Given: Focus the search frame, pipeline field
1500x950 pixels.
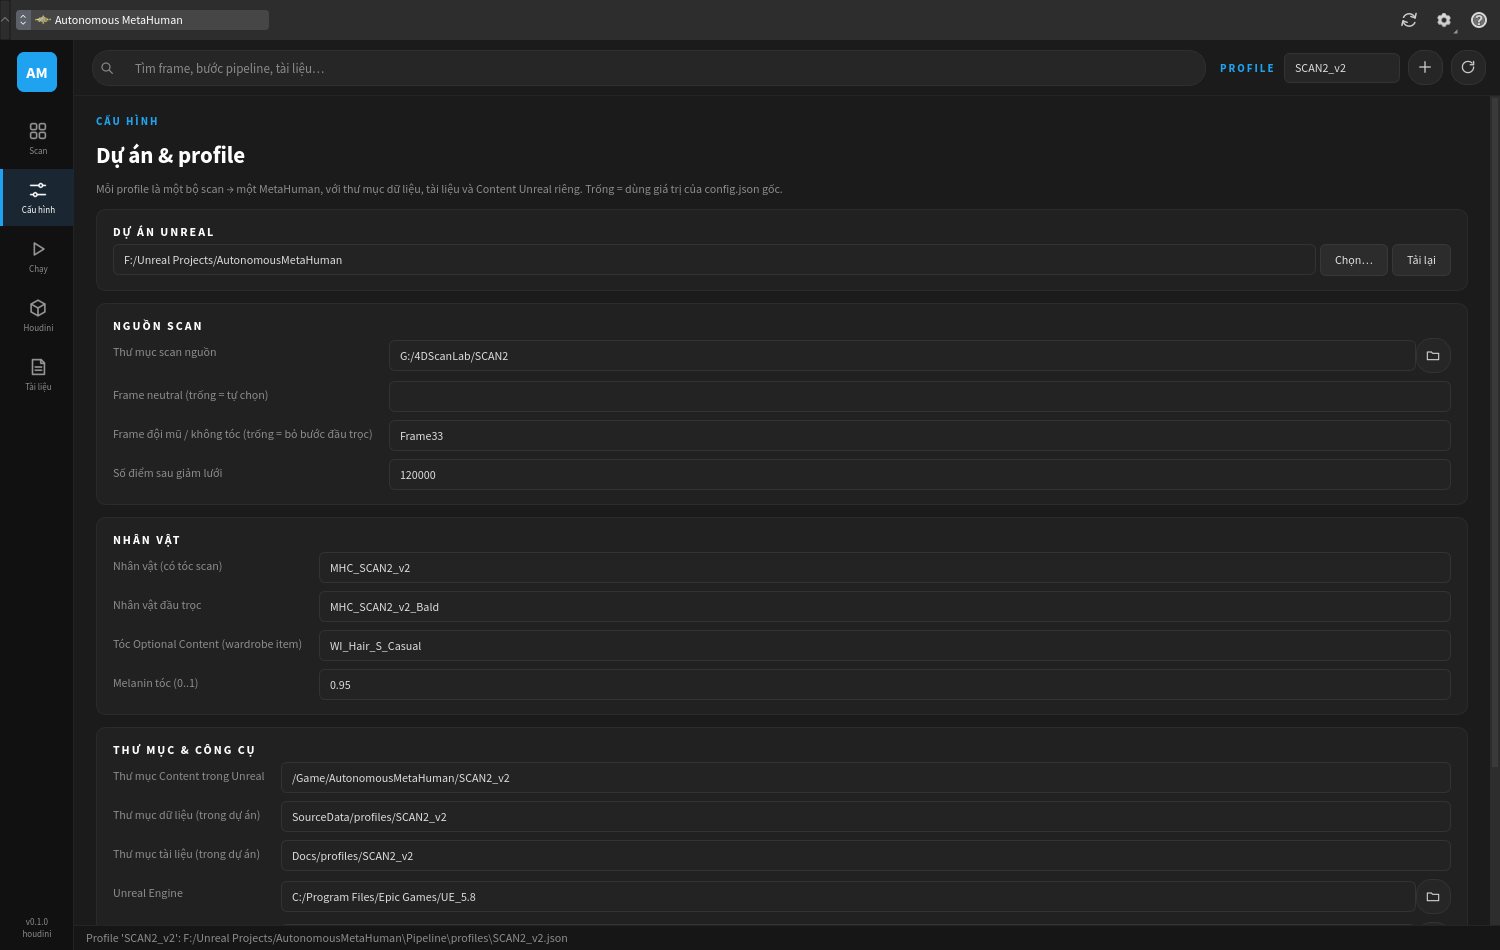Looking at the screenshot, I should pyautogui.click(x=648, y=68).
